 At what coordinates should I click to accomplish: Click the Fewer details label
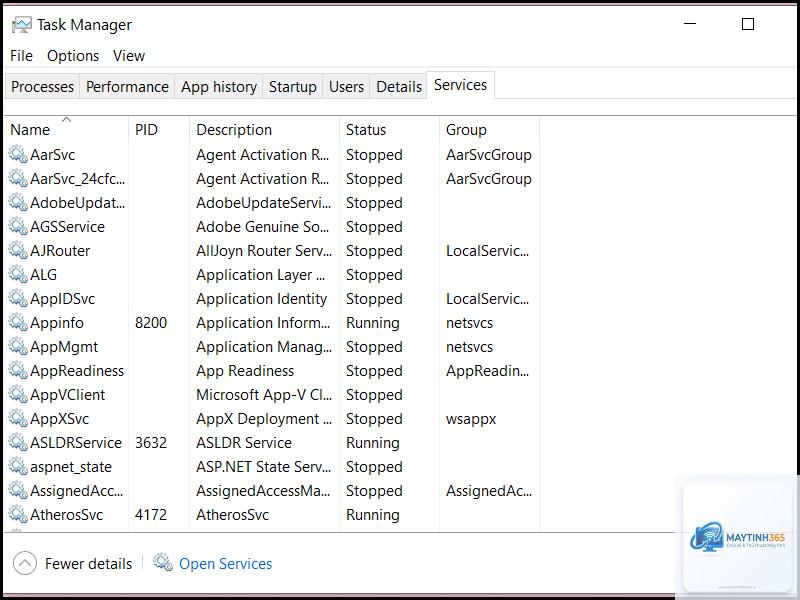click(88, 564)
